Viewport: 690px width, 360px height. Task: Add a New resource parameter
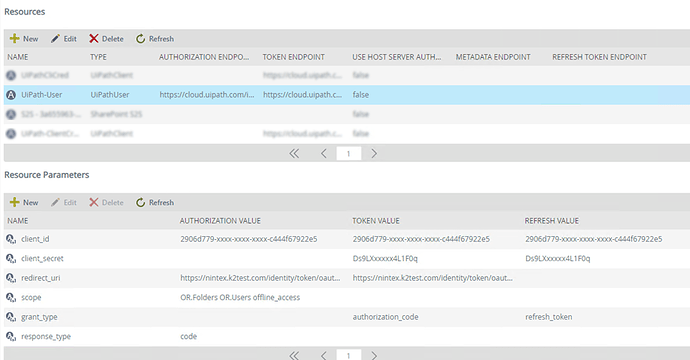point(24,202)
